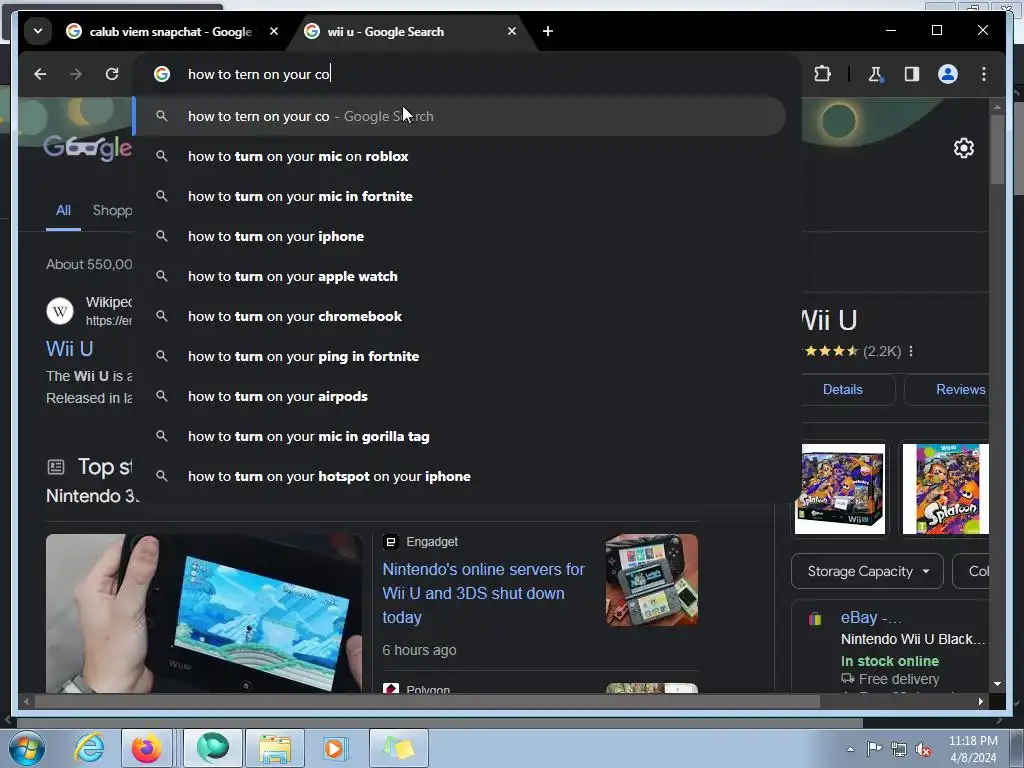Select suggestion 'turn on your iphone'
The image size is (1024, 768).
tap(459, 236)
